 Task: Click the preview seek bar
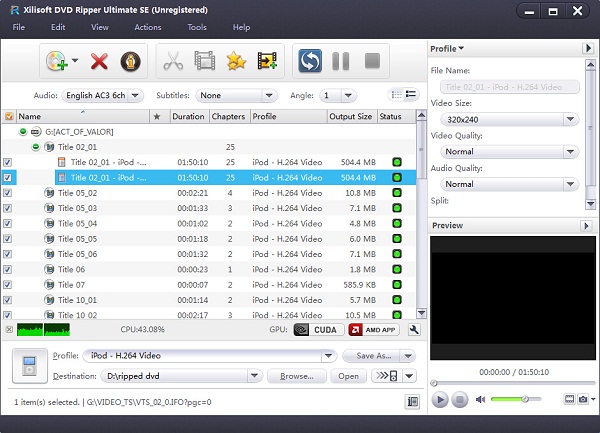coord(514,383)
